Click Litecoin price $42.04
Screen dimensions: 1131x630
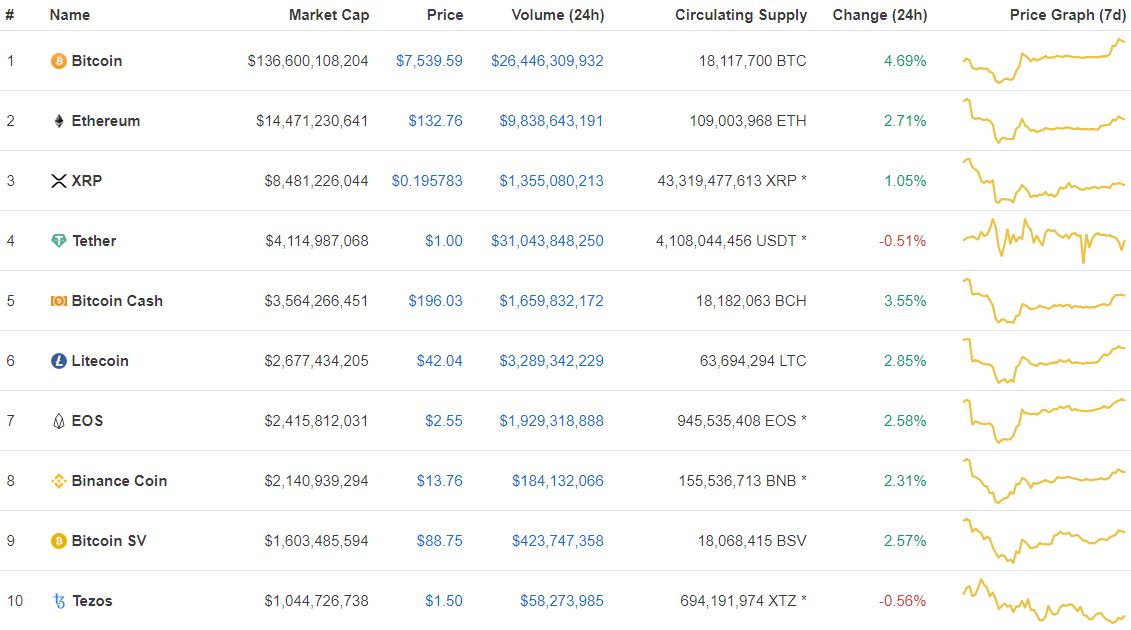[439, 360]
